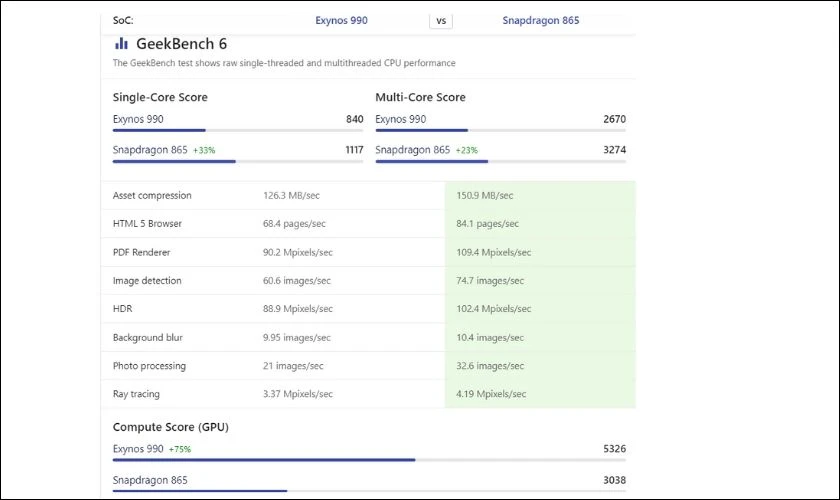Click the Snapdragon 865 multi-core progress bar
This screenshot has width=840, height=500.
pos(500,161)
